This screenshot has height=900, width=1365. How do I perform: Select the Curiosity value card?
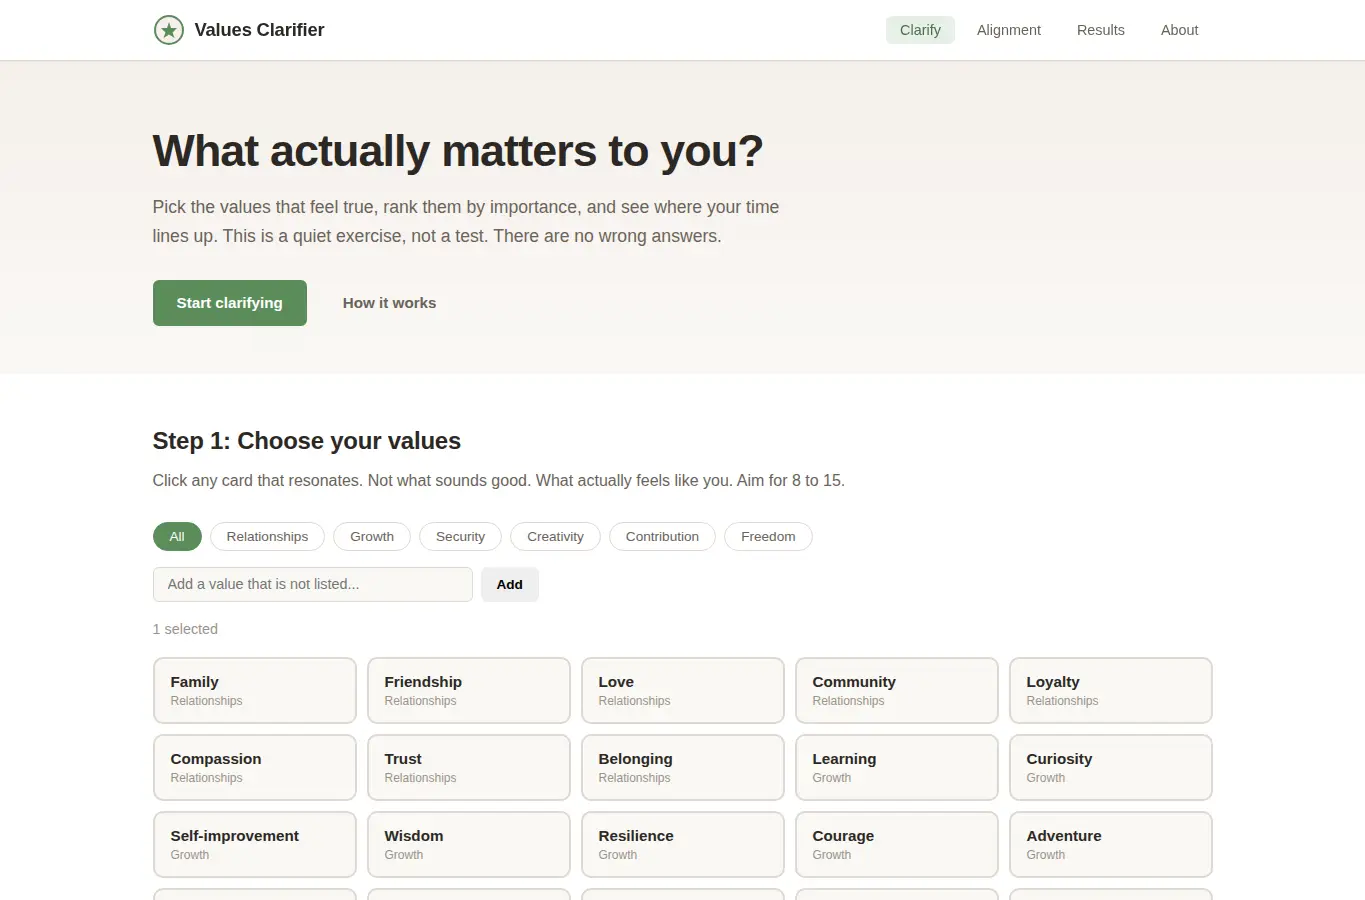click(1111, 767)
